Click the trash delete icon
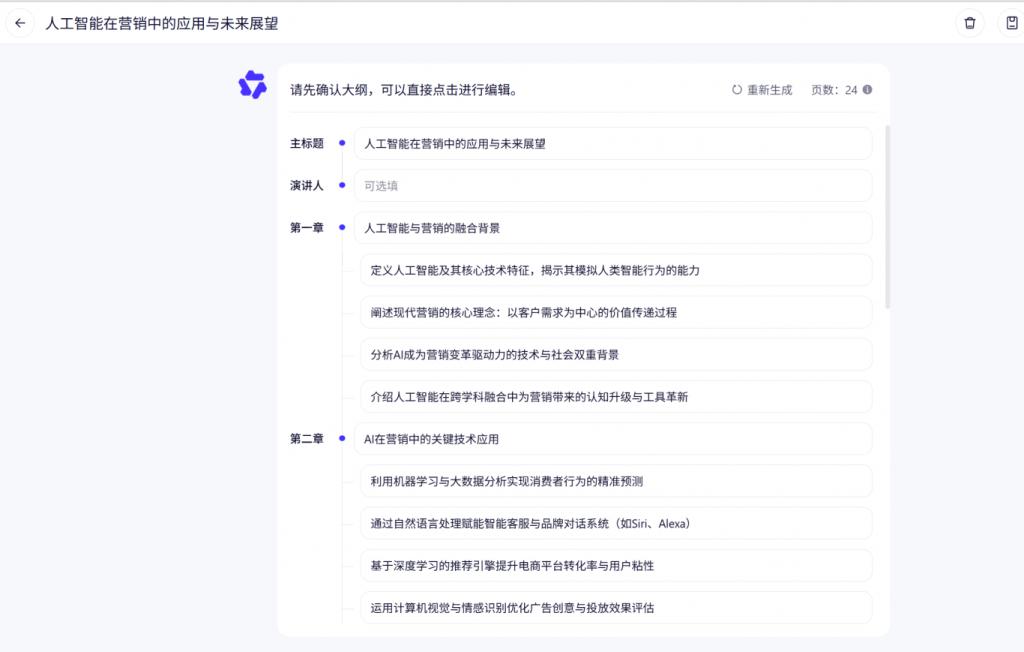This screenshot has height=652, width=1024. pyautogui.click(x=969, y=23)
